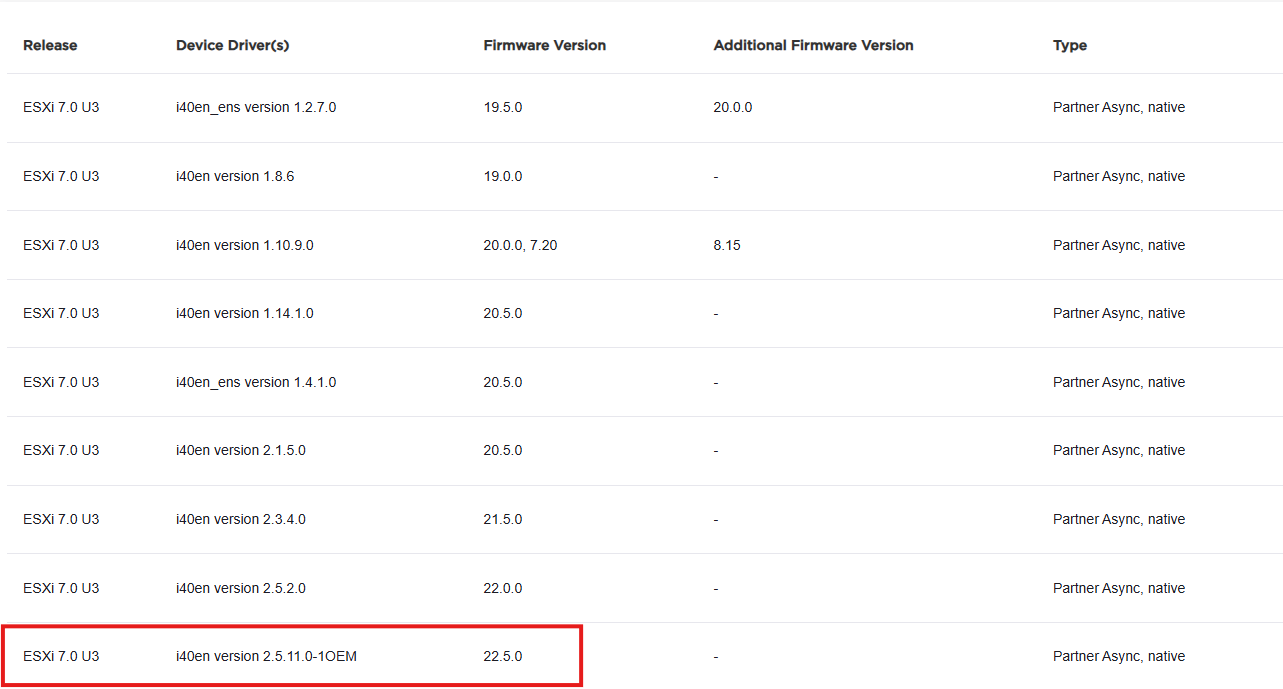Click the i40en version 2.1.5.0 driver
Screen dimensions: 1283x689
coord(241,450)
